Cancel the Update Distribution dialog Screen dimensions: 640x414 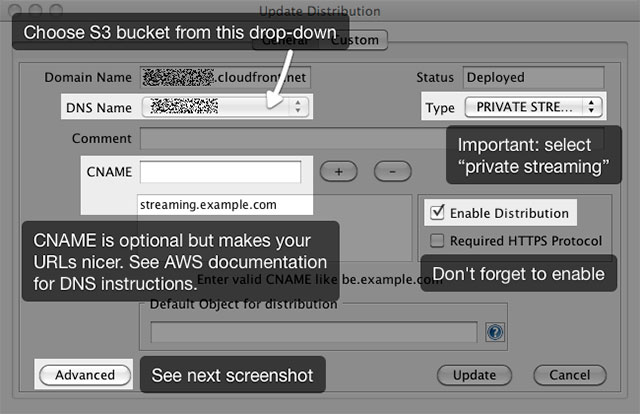pyautogui.click(x=569, y=375)
